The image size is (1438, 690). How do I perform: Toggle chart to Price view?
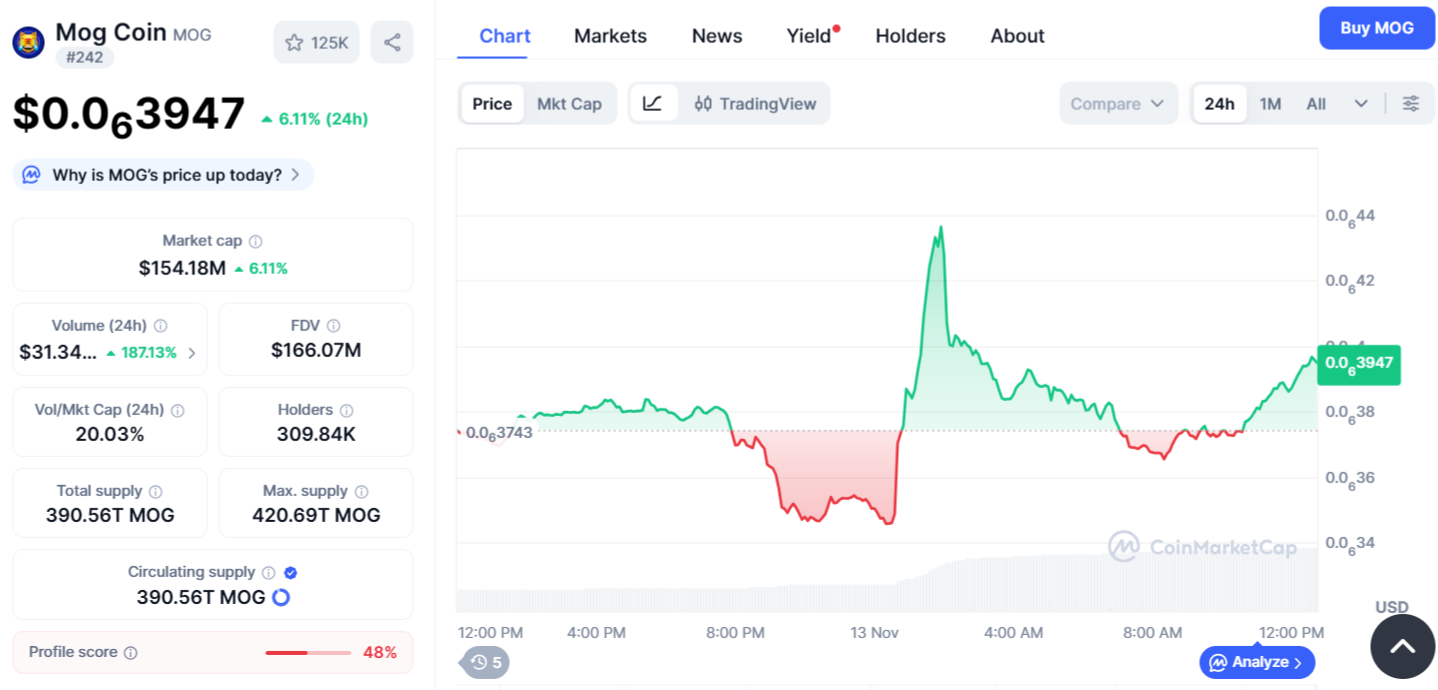(492, 104)
